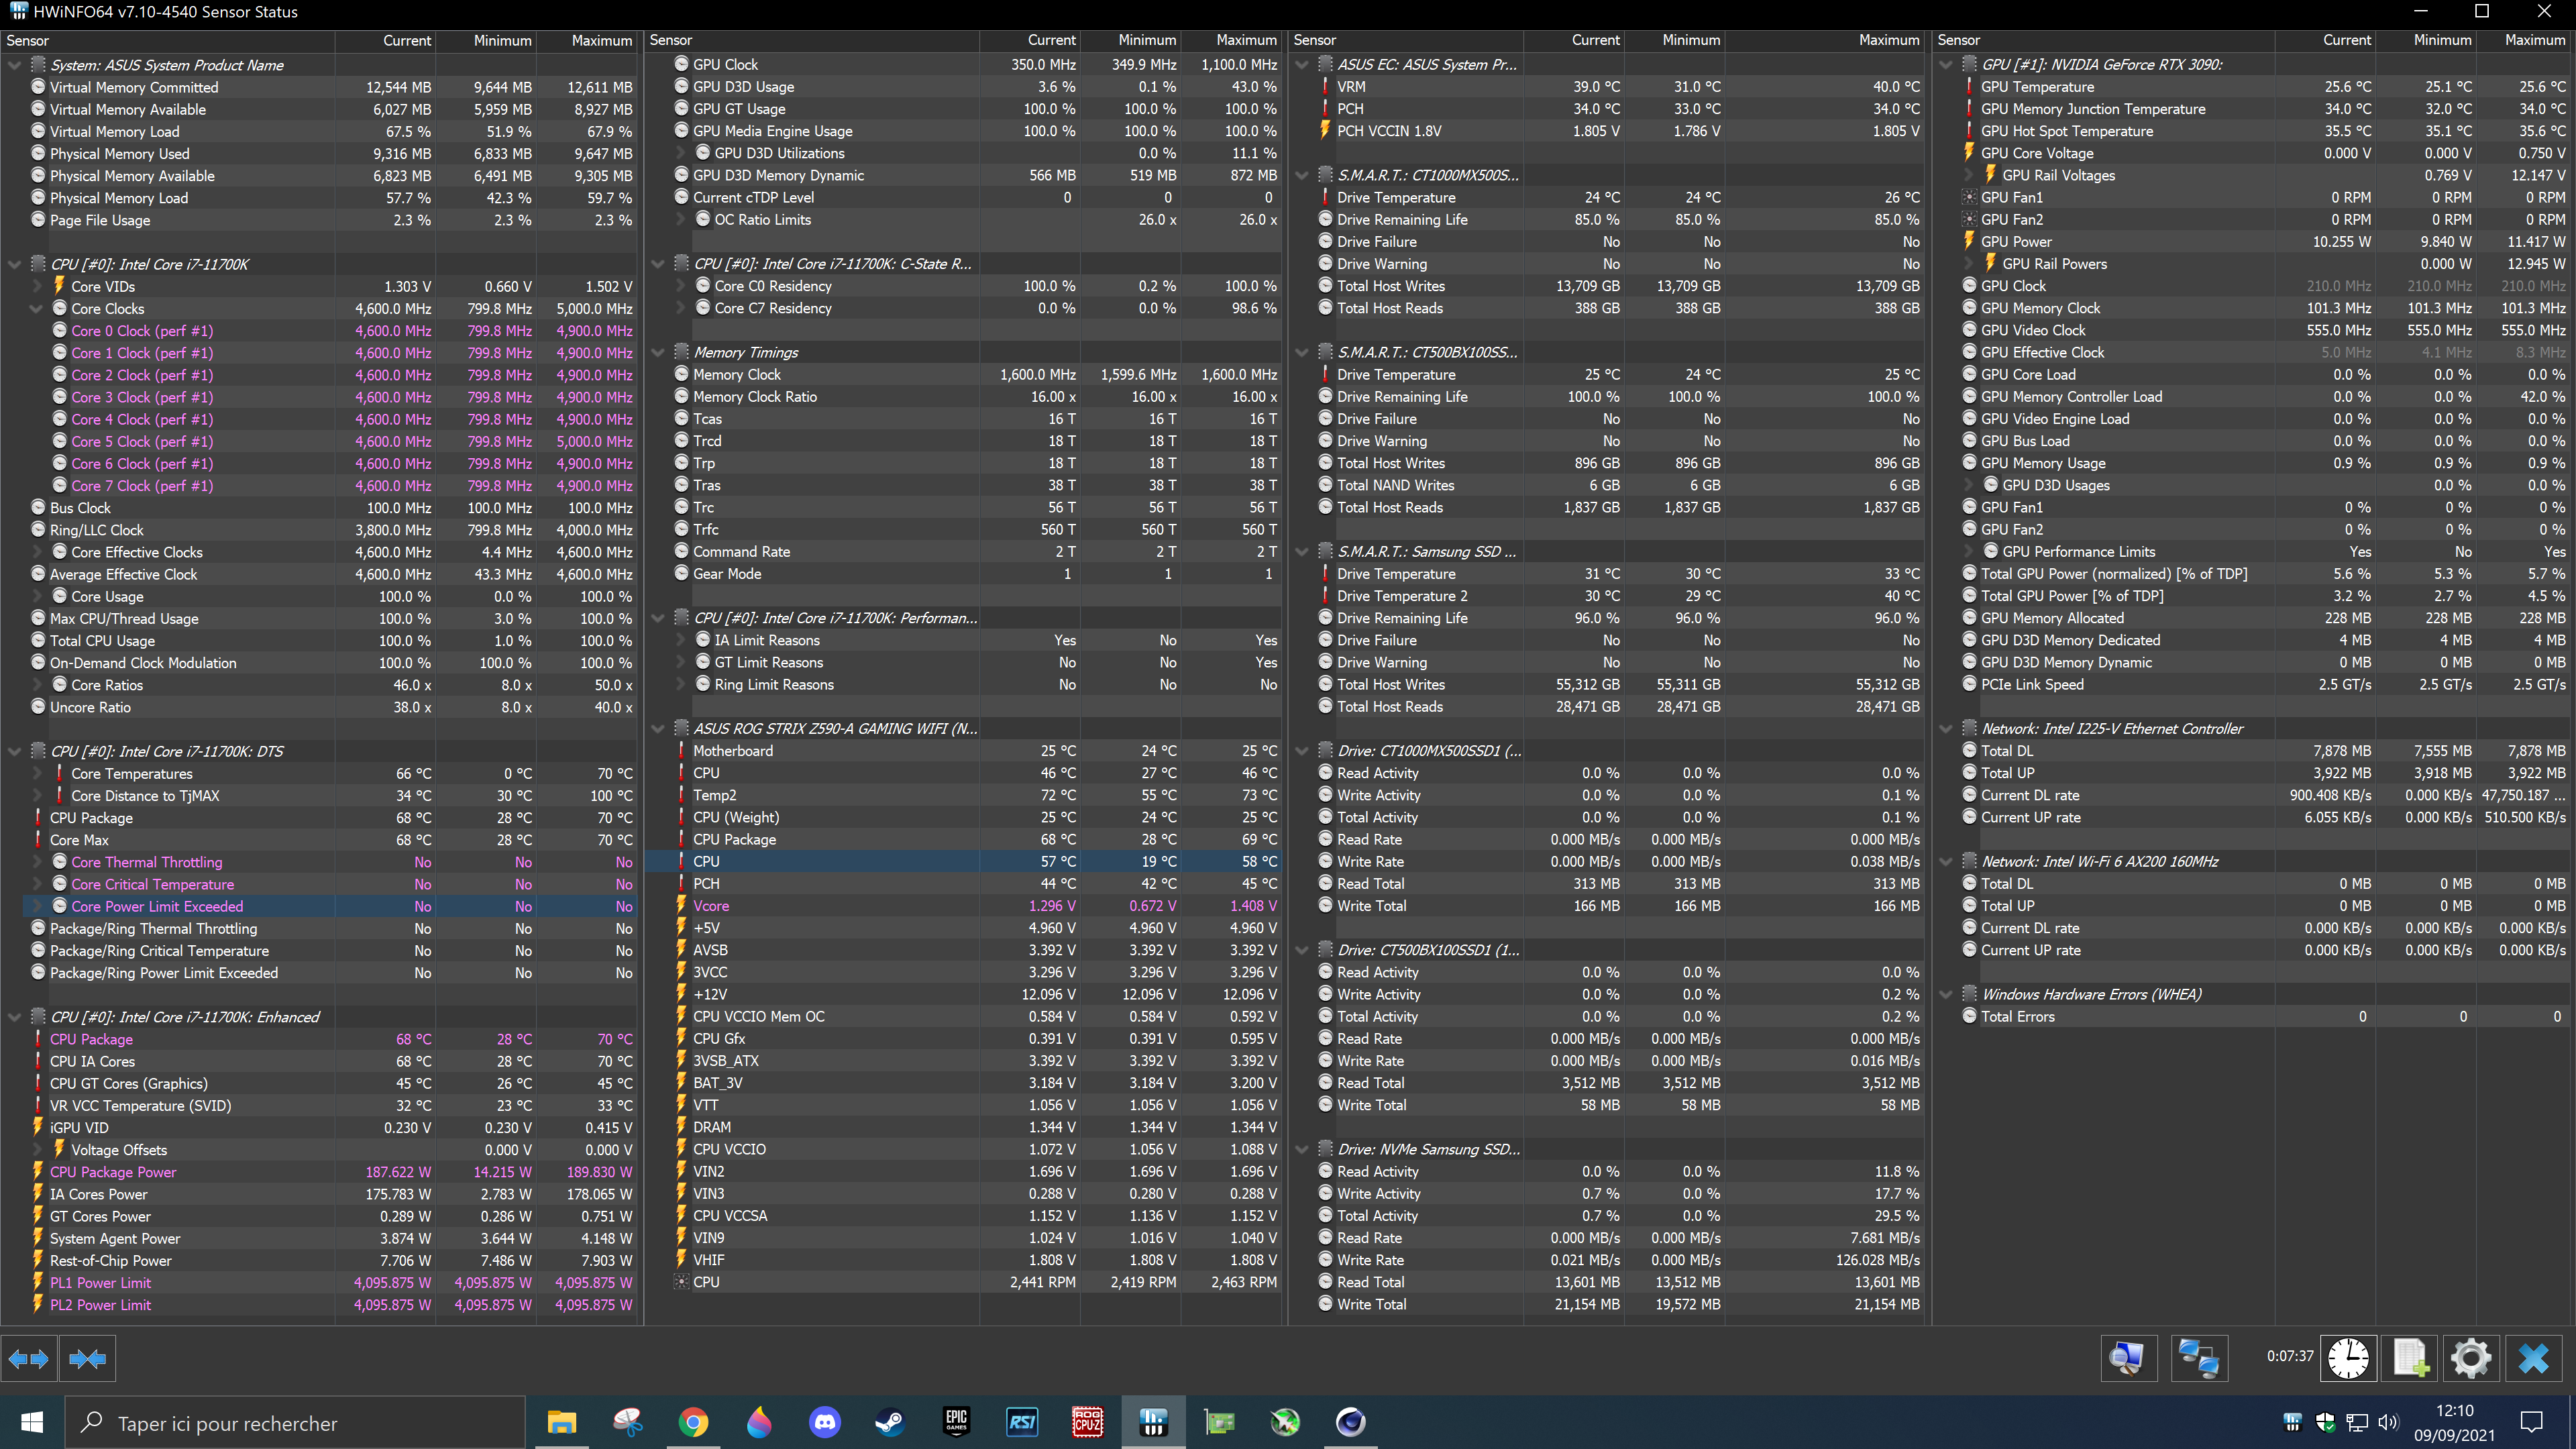Collapse the Windows Hardware Errors (WHEA) group
The image size is (2576, 1449).
click(x=1946, y=994)
